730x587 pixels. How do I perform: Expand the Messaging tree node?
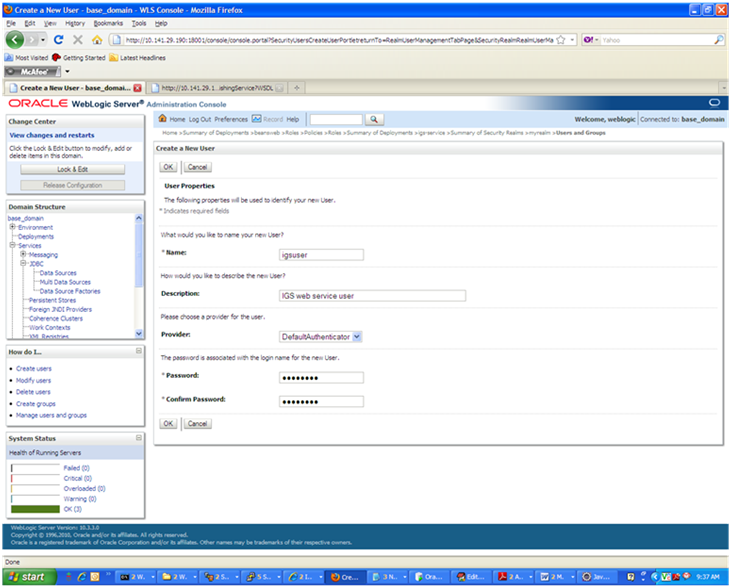[x=23, y=254]
